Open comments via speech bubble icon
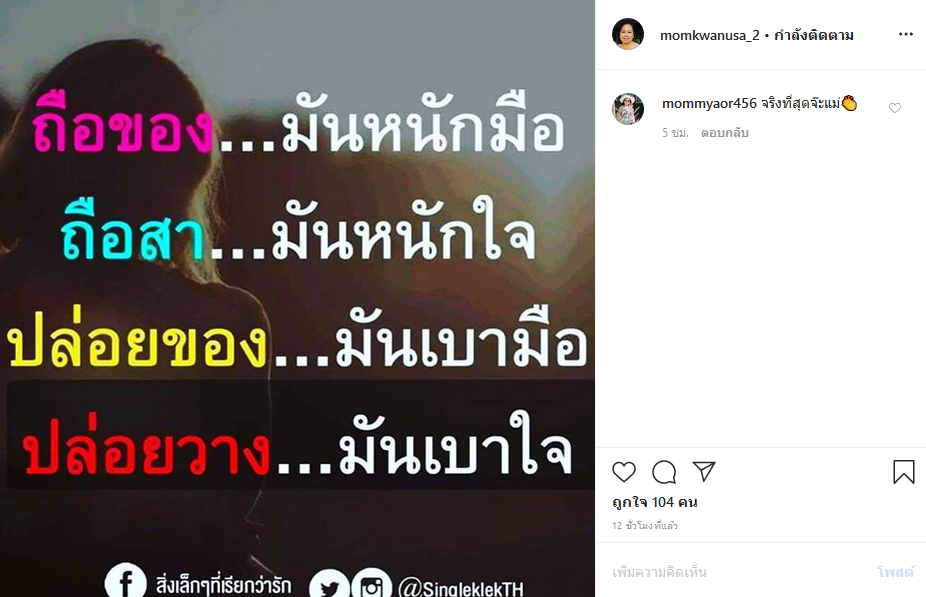 pyautogui.click(x=664, y=472)
